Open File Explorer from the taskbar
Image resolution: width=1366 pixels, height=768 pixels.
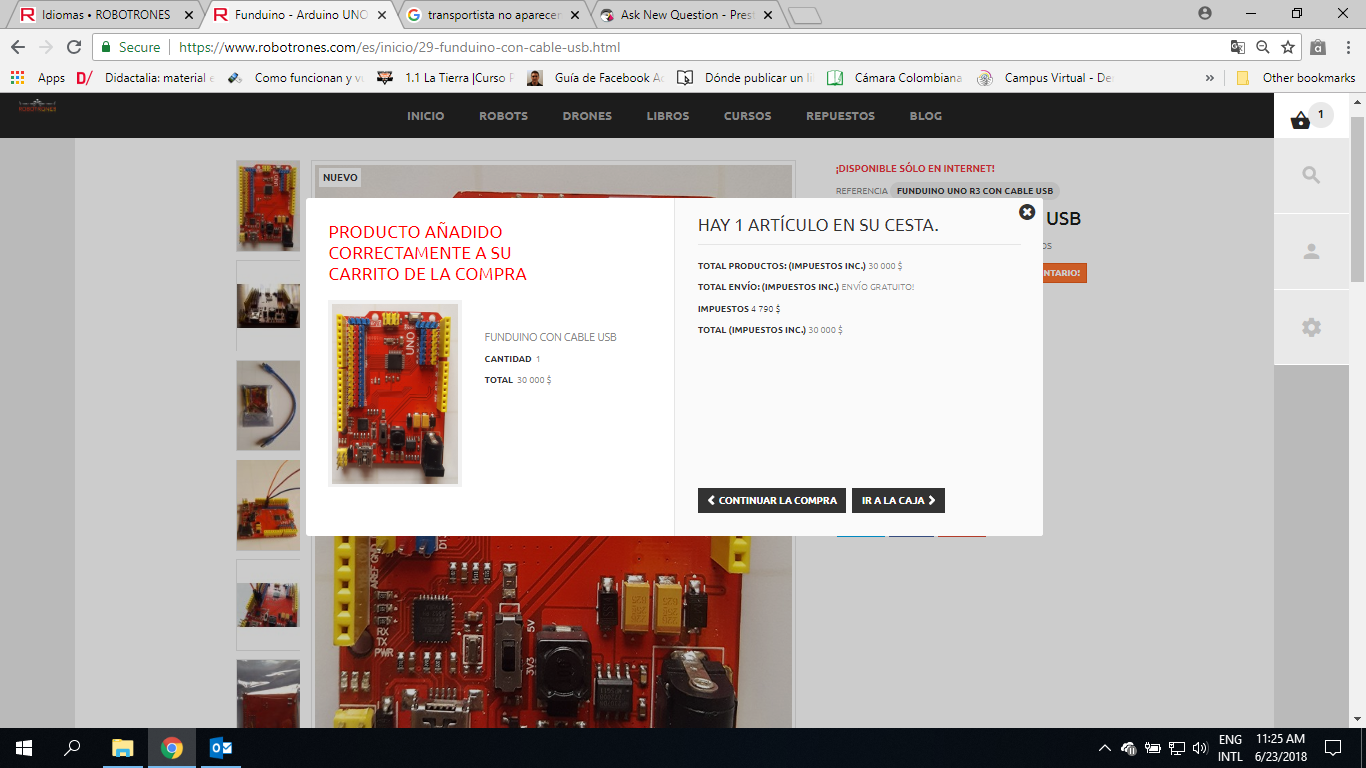tap(122, 747)
